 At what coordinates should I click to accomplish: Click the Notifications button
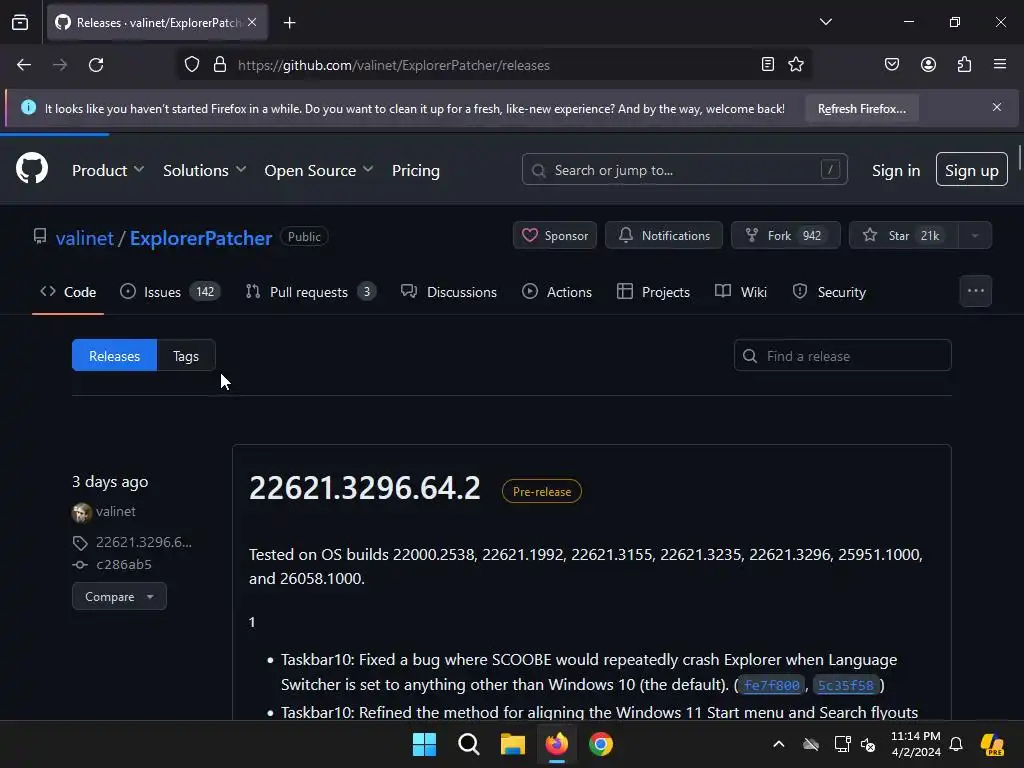[664, 236]
